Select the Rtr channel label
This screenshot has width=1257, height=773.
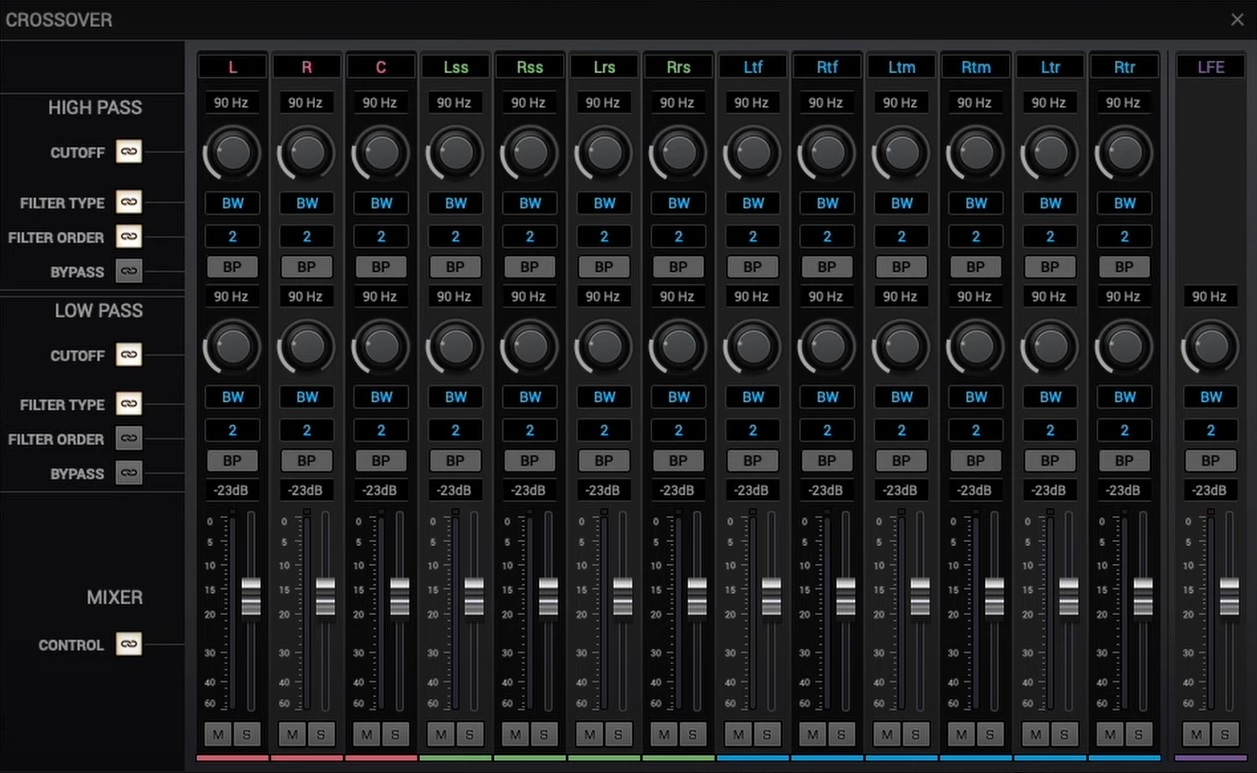point(1125,67)
